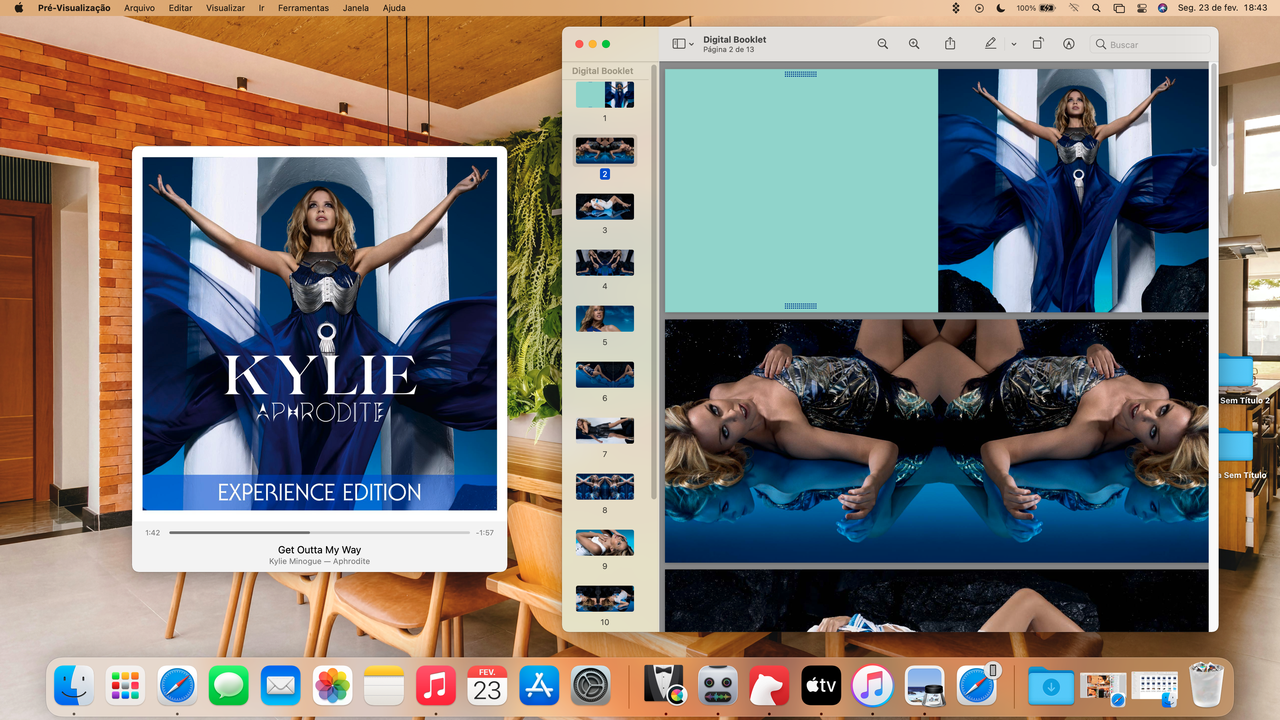Click the battery status indicator
The height and width of the screenshot is (720, 1280).
coord(1036,8)
